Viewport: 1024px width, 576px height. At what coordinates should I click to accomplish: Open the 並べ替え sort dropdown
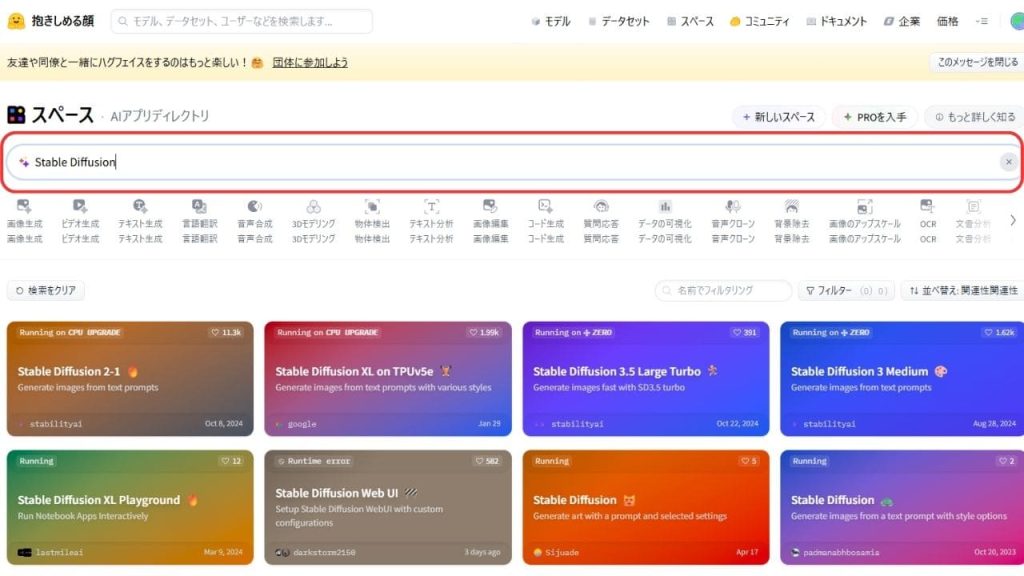coord(963,291)
